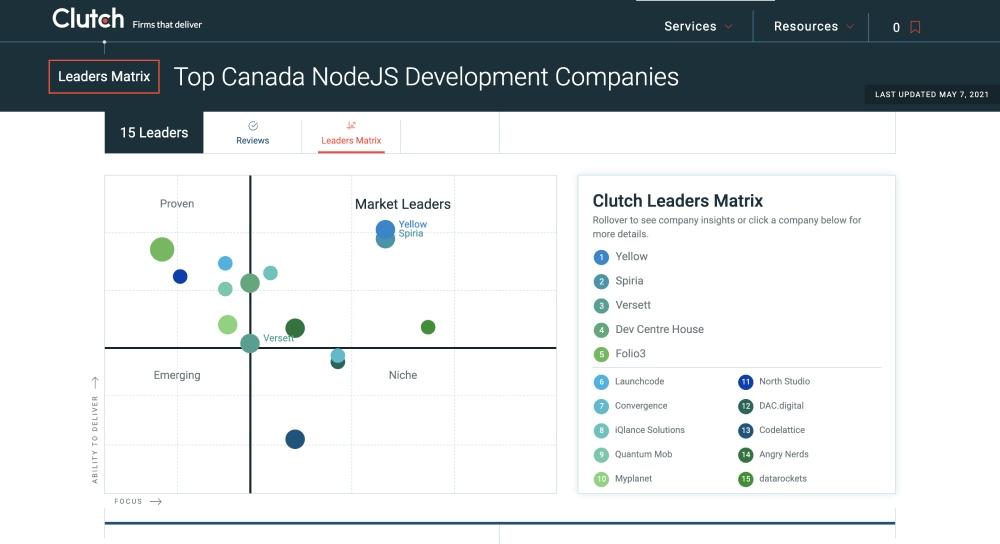
Task: Click number 9 badge beside Quantum Mob
Action: click(x=601, y=455)
